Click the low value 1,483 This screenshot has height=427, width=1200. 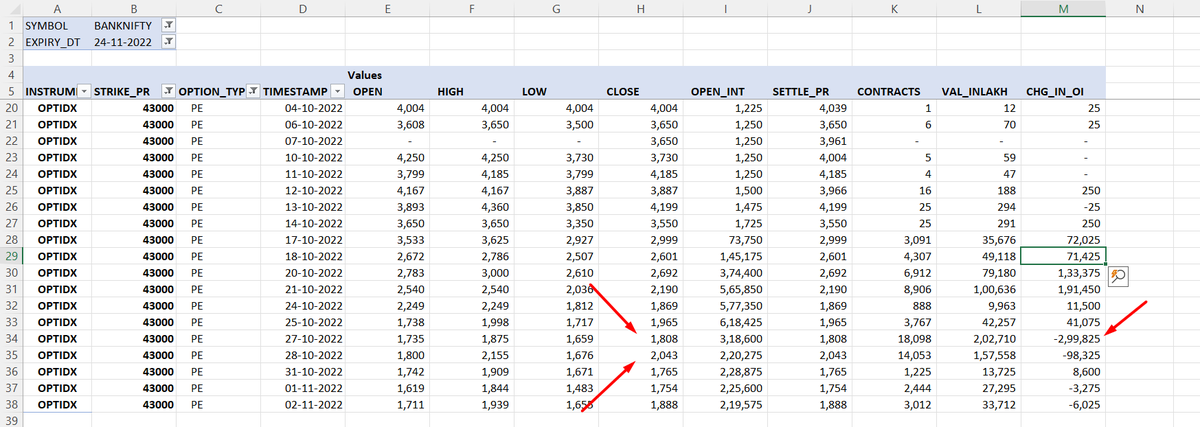click(579, 388)
